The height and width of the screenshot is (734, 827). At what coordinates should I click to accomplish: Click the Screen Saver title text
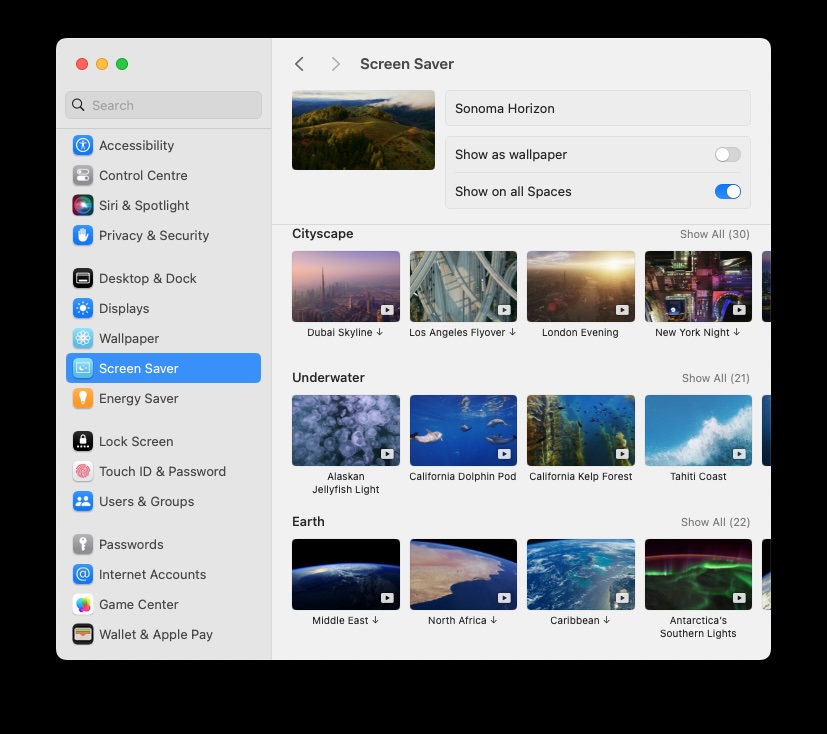[x=407, y=64]
